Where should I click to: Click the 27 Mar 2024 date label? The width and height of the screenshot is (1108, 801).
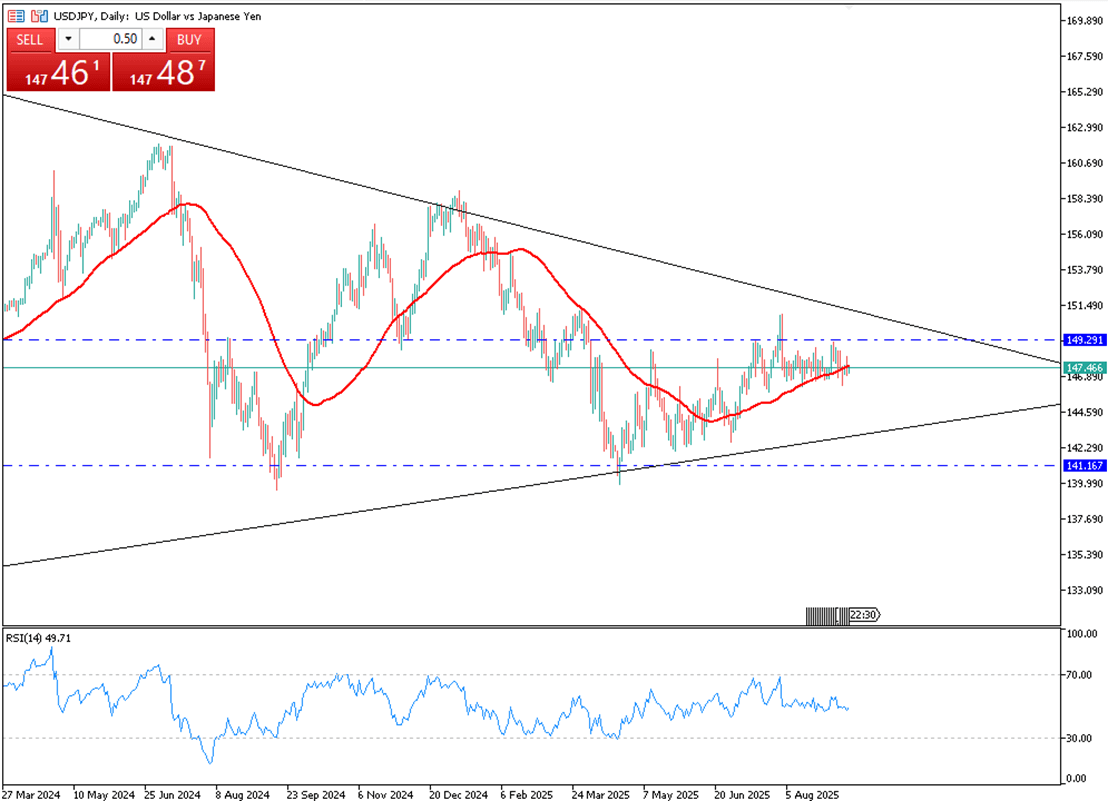click(32, 794)
